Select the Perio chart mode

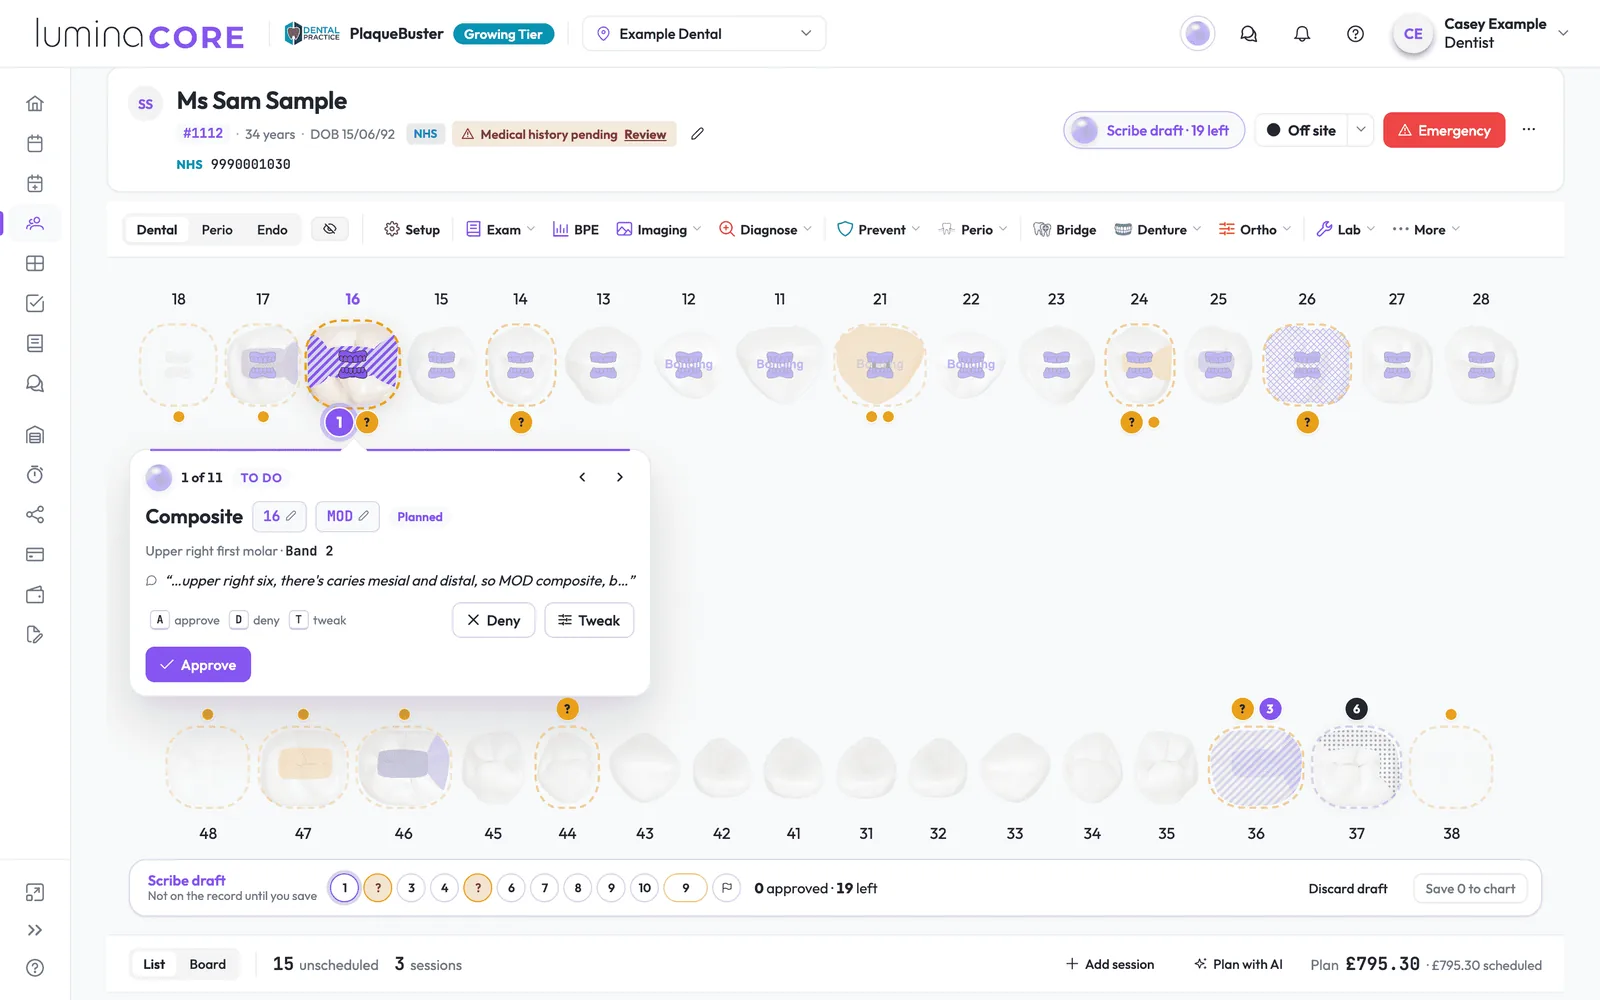[217, 230]
